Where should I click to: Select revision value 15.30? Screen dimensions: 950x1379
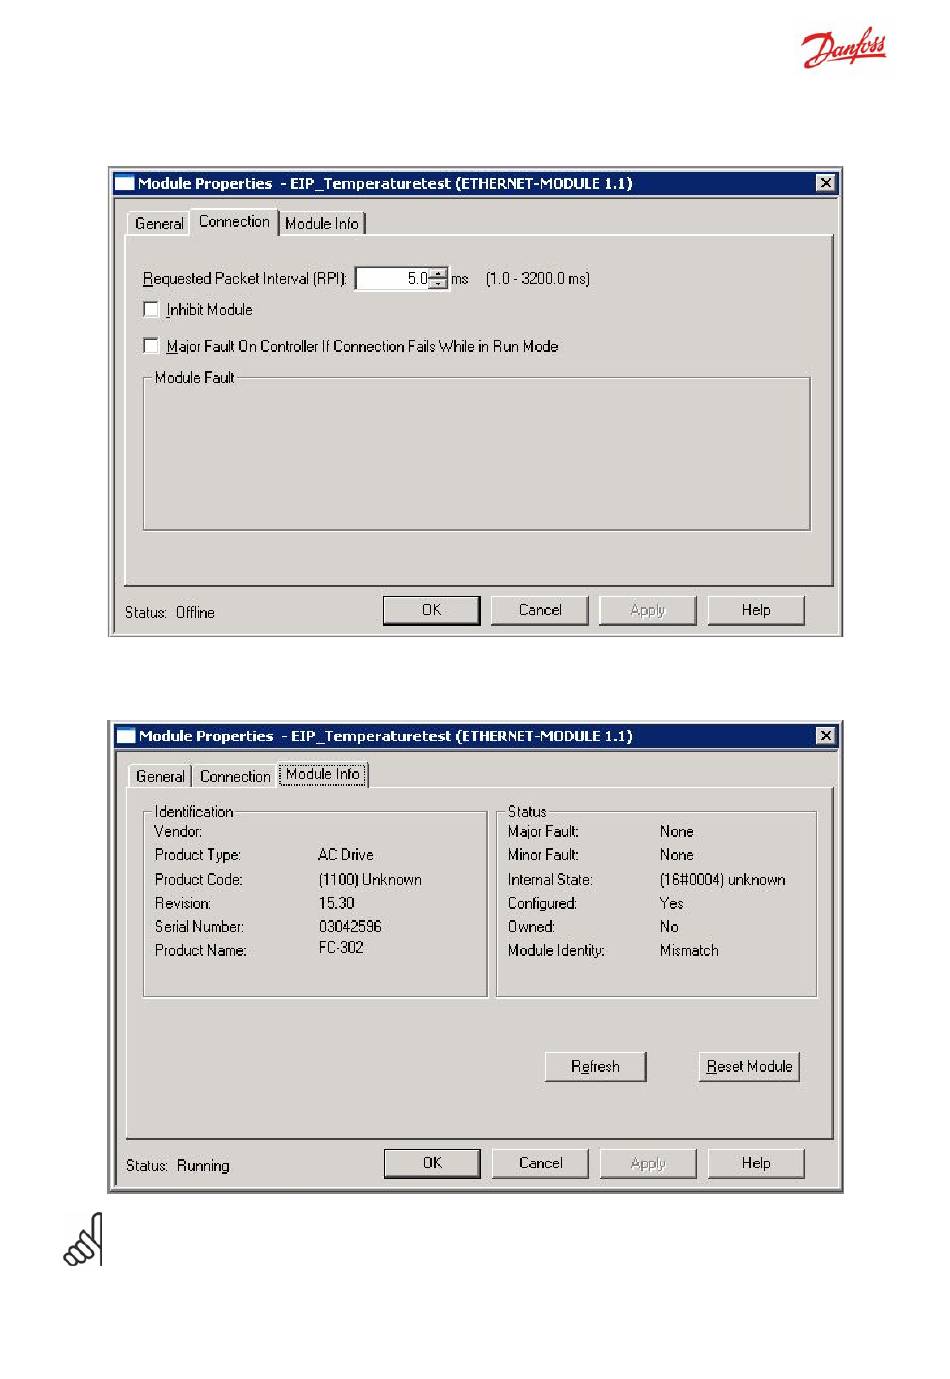[336, 903]
